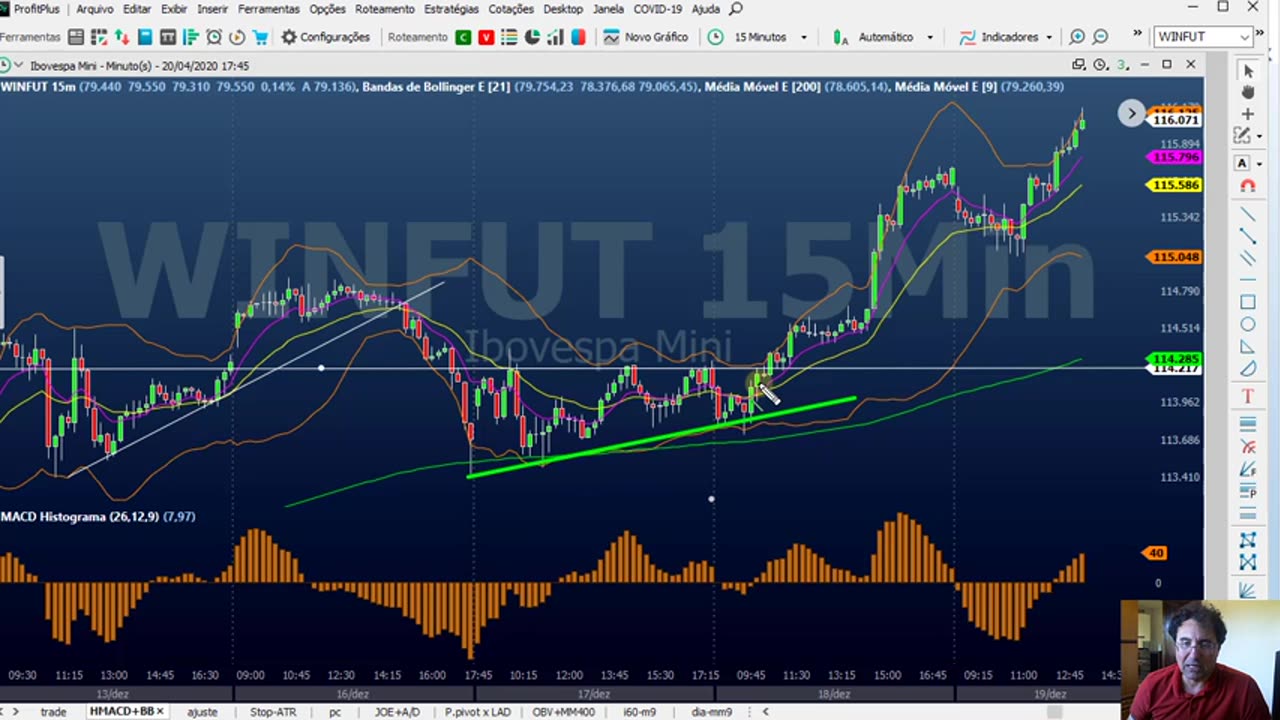Viewport: 1280px width, 720px height.
Task: Select the arrow pointer tool in the drawing toolbar
Action: [x=1247, y=71]
